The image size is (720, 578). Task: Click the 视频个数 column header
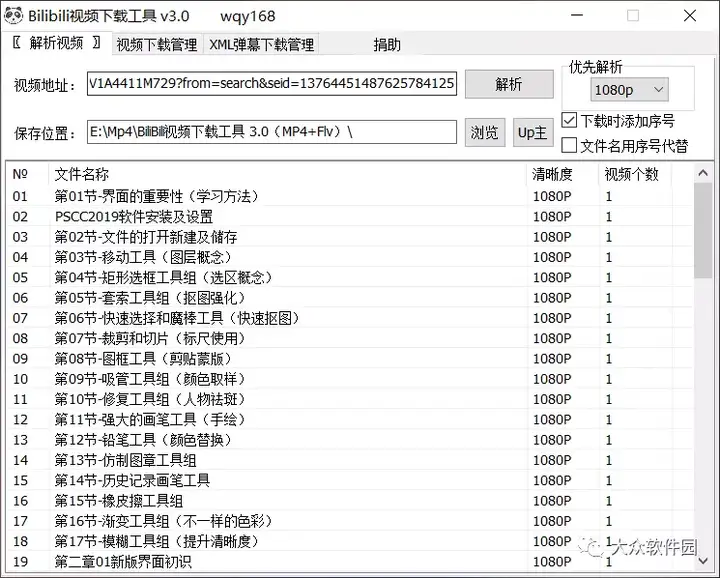pos(636,174)
